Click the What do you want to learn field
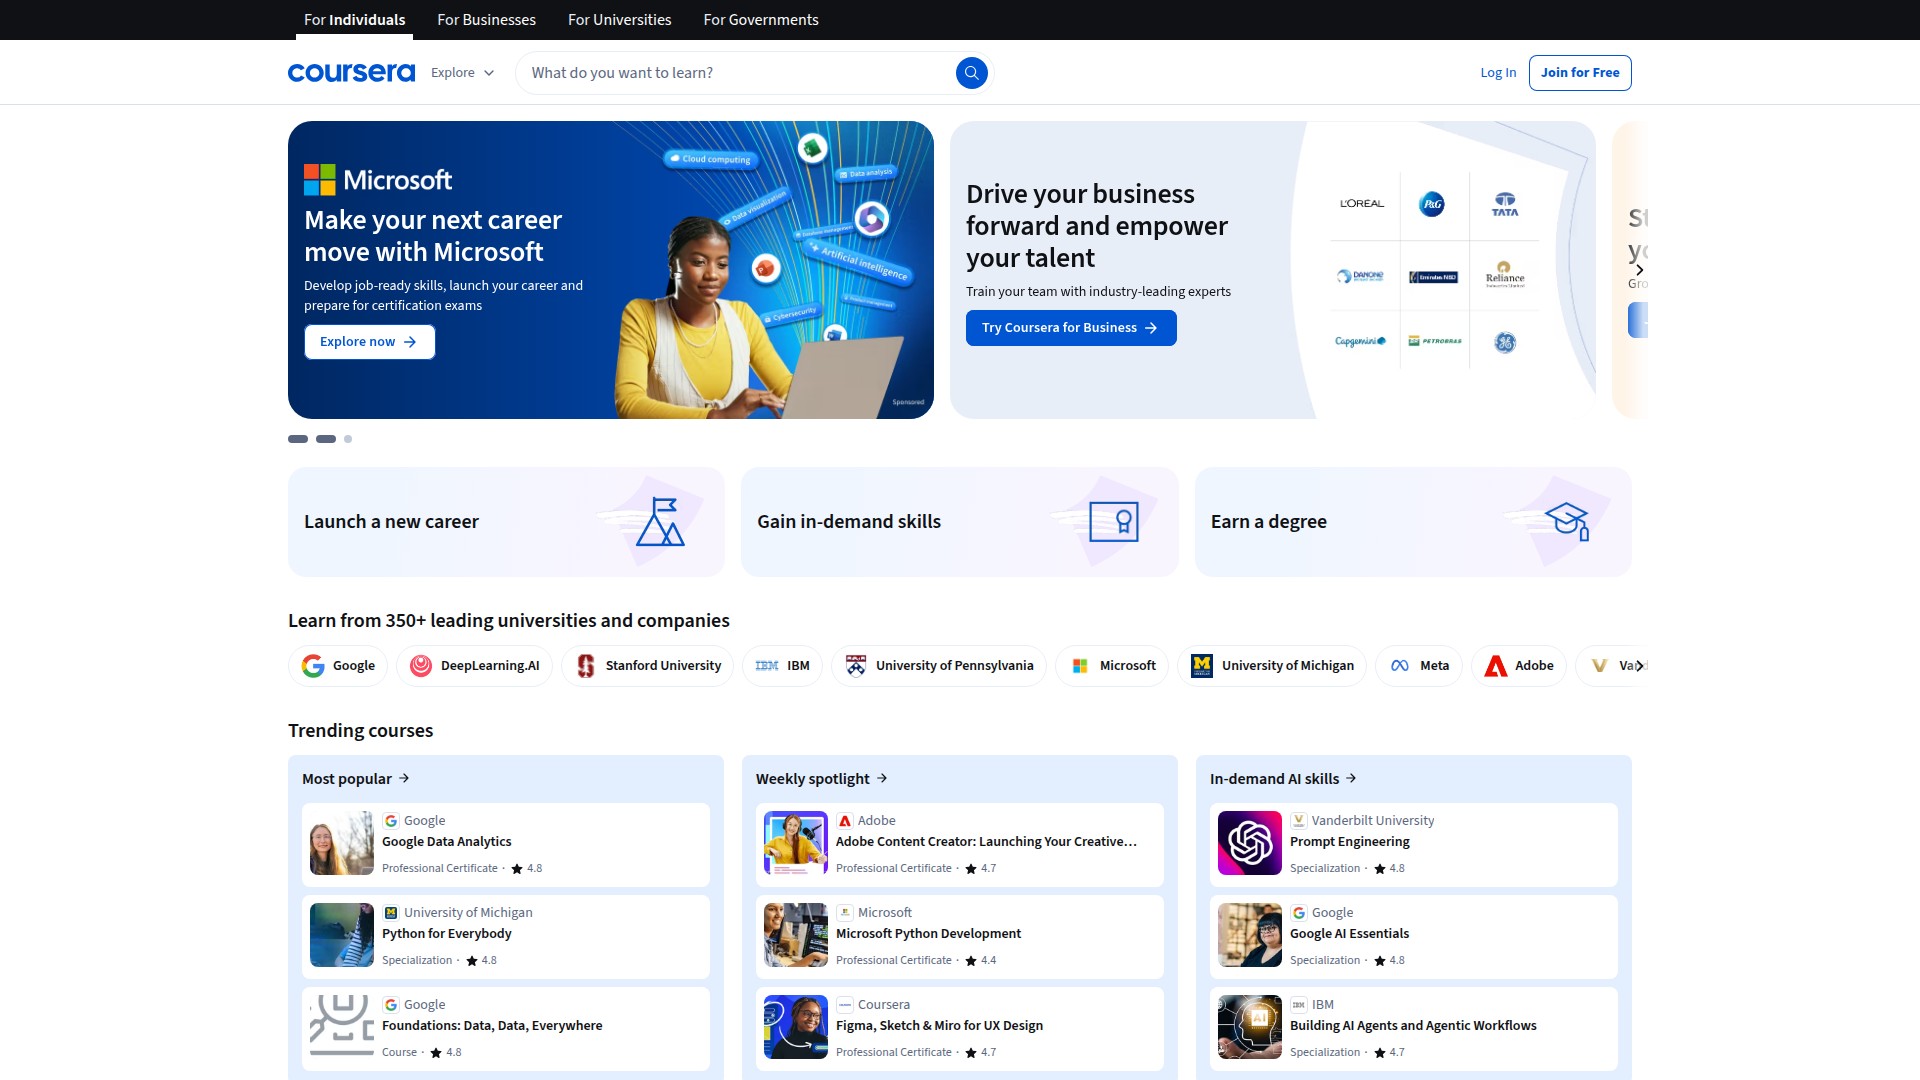The width and height of the screenshot is (1920, 1080). [735, 73]
